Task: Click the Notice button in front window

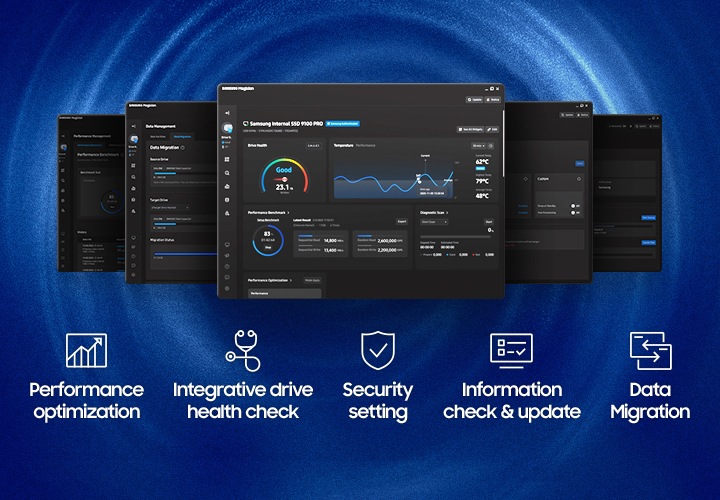Action: [493, 100]
